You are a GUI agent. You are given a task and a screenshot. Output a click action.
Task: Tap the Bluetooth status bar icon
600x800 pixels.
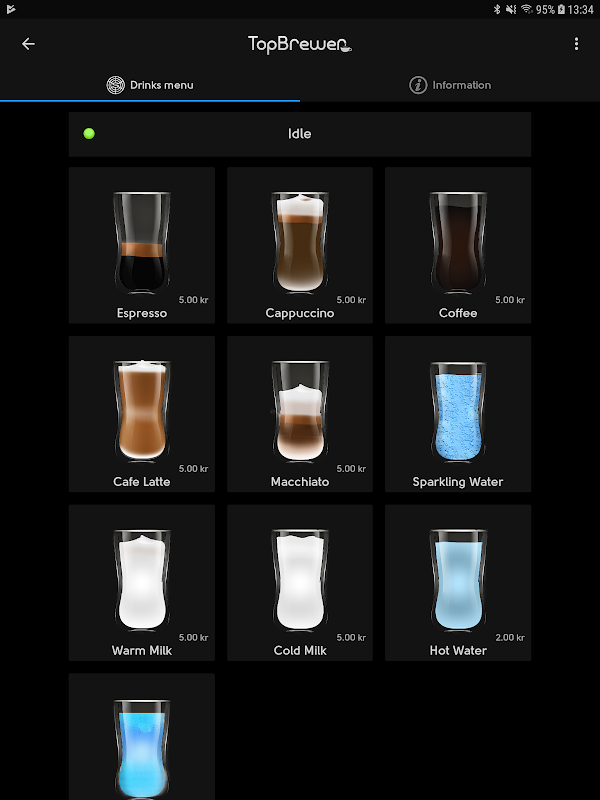496,9
